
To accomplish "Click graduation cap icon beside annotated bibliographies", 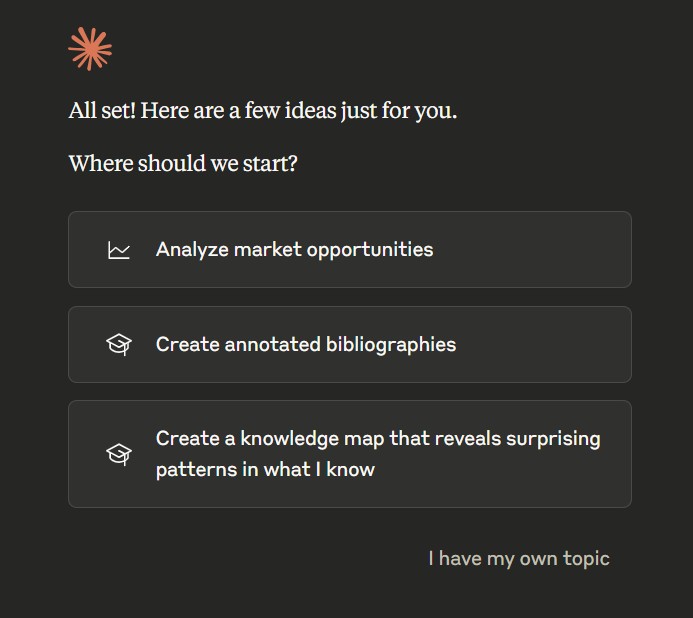I will point(119,345).
